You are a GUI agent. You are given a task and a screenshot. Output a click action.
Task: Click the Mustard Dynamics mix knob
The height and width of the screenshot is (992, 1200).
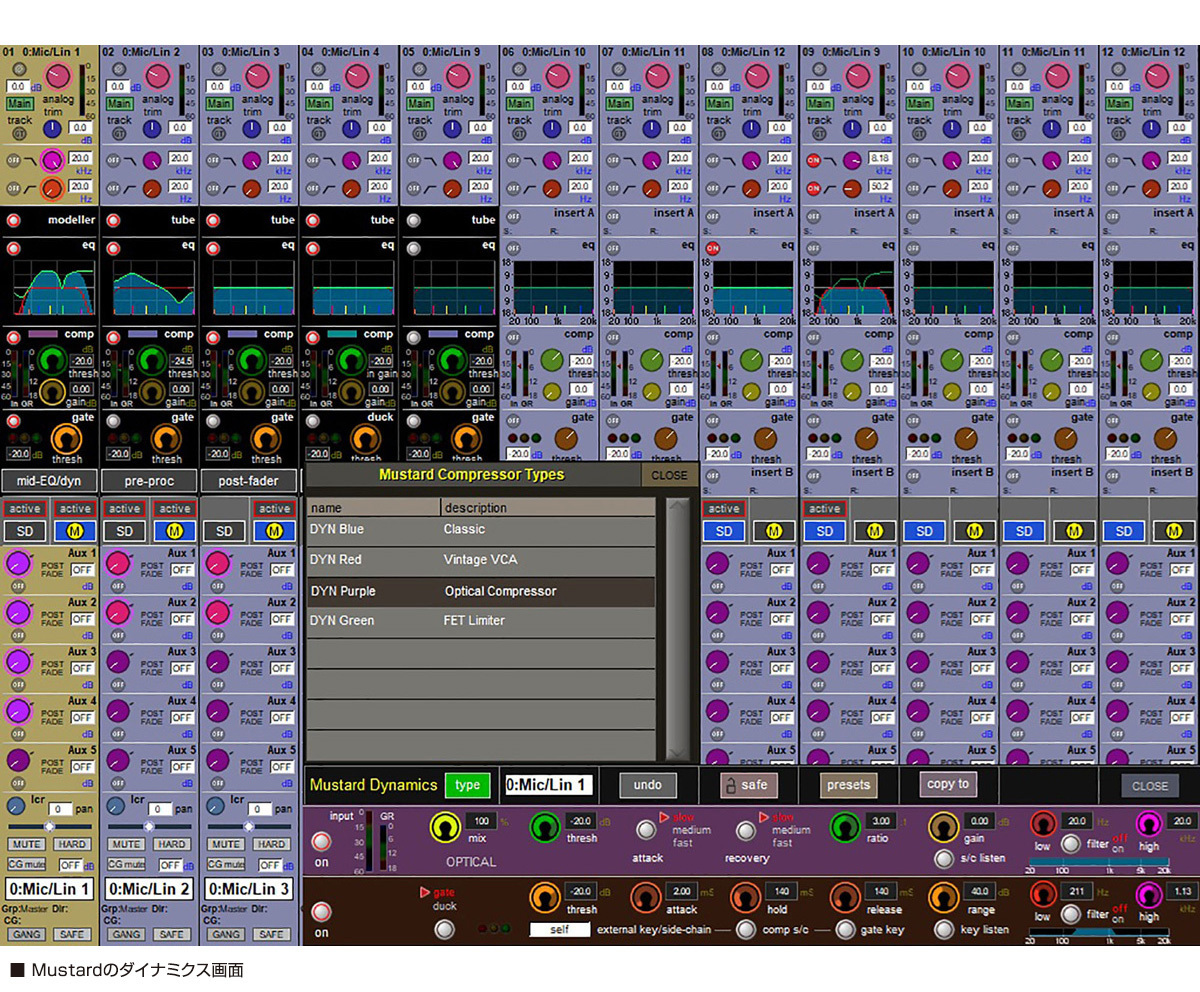444,827
